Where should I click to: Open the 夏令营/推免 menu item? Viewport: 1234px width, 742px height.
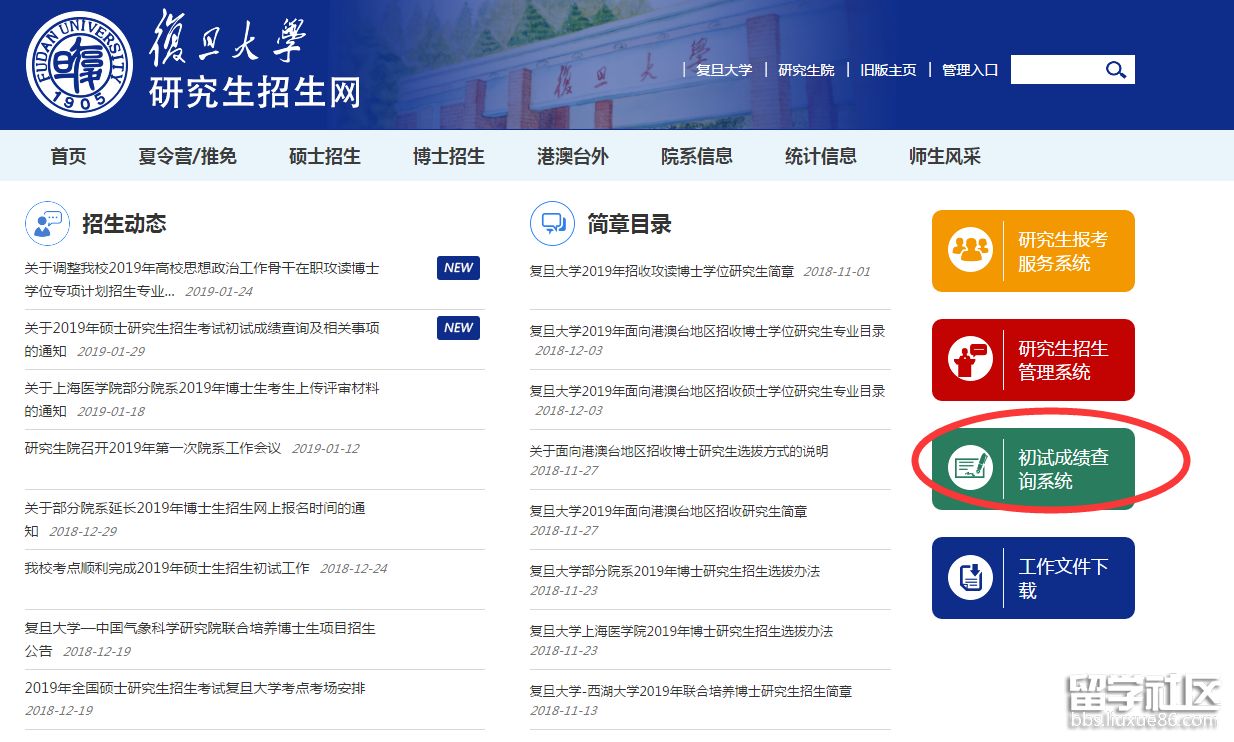187,156
